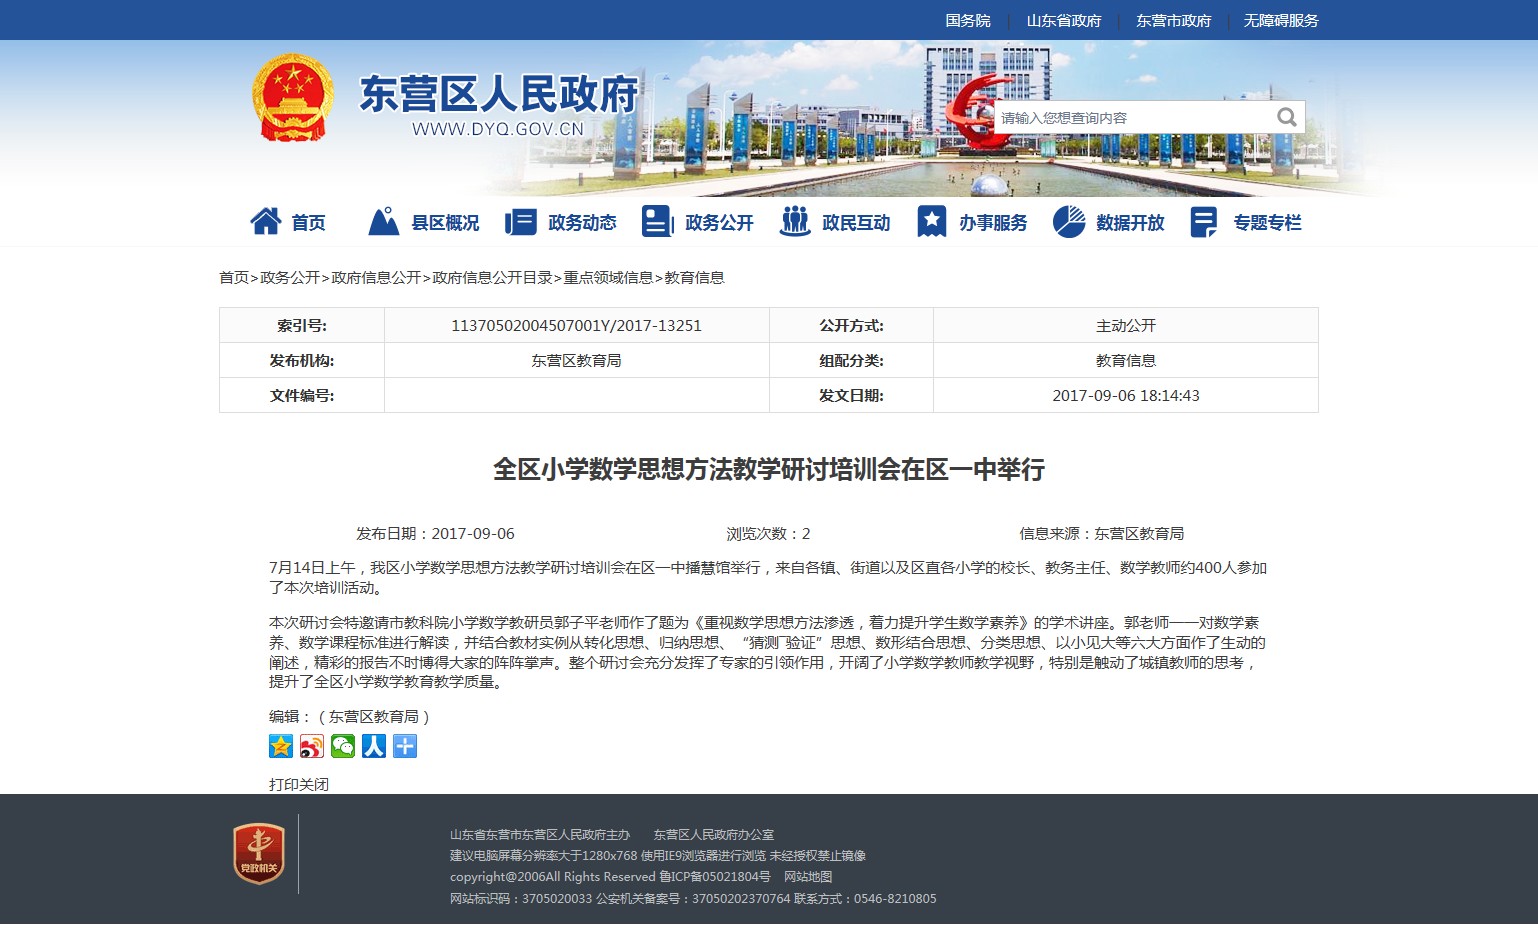Click the 网站地图 footer link
Screen dimensions: 1538x944
(x=808, y=877)
